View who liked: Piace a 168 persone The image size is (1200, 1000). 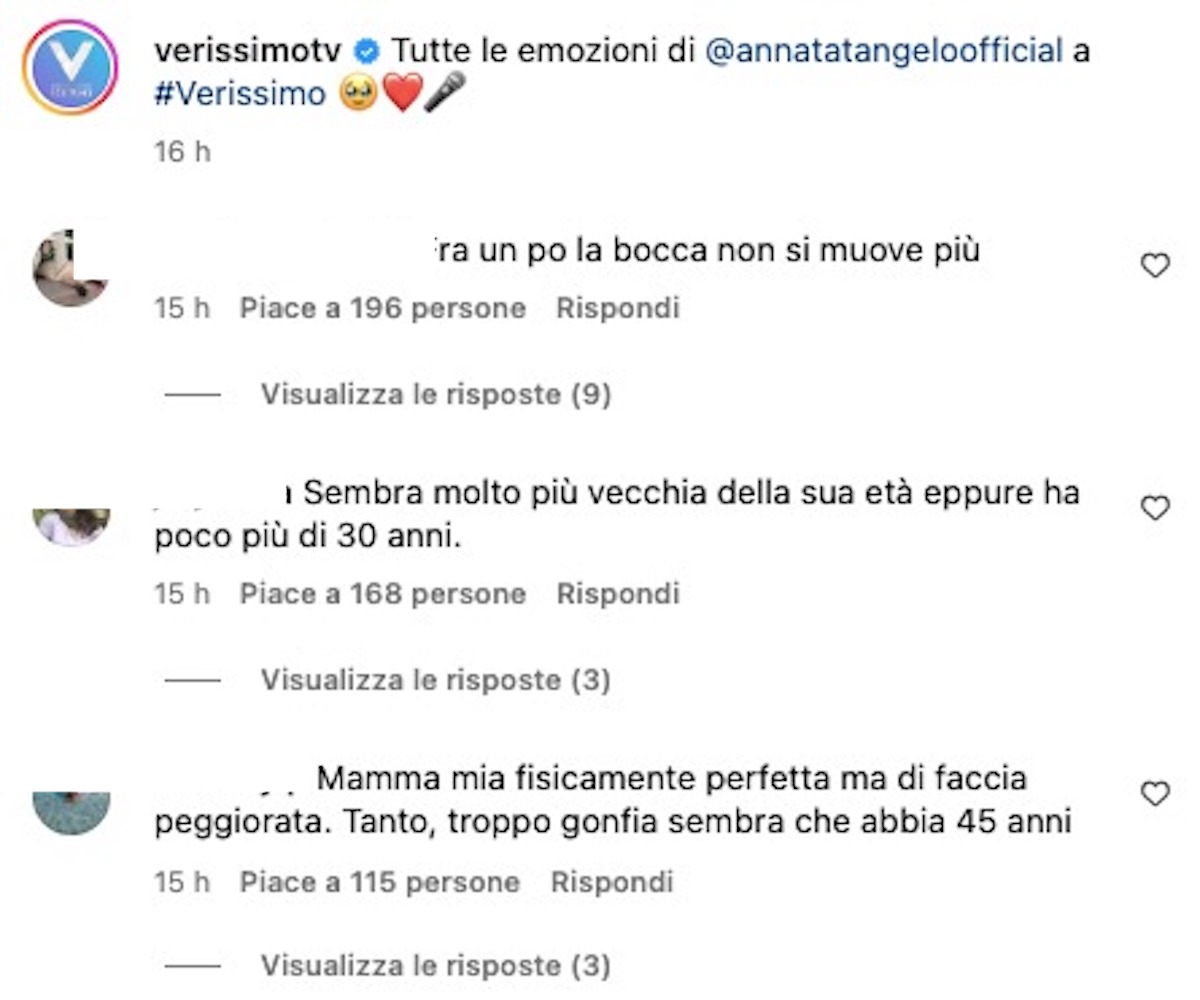click(x=382, y=594)
